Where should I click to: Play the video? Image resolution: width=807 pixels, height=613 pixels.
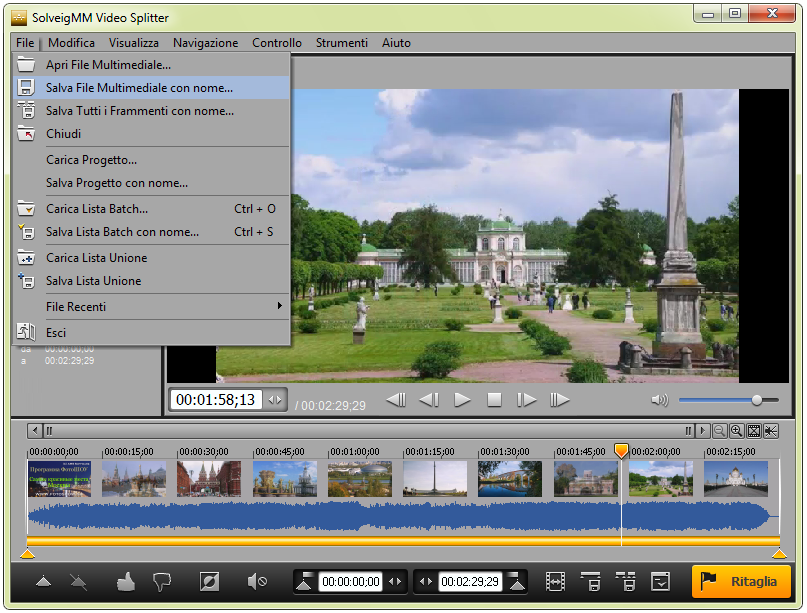click(462, 400)
